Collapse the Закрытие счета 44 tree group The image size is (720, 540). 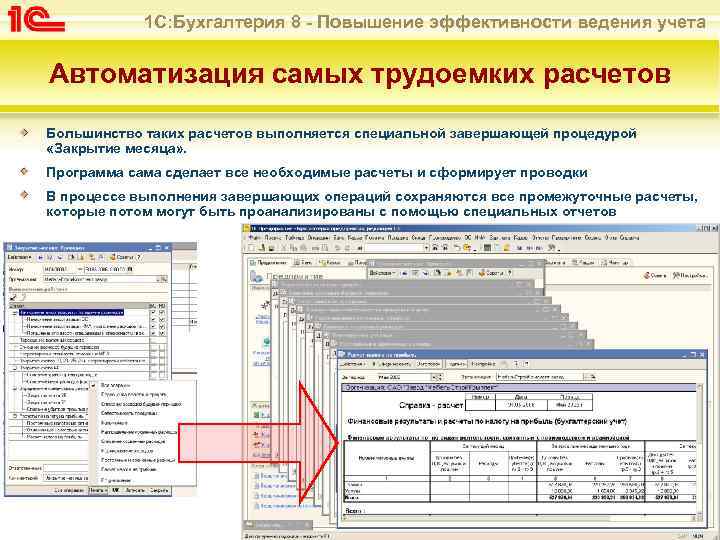15,368
